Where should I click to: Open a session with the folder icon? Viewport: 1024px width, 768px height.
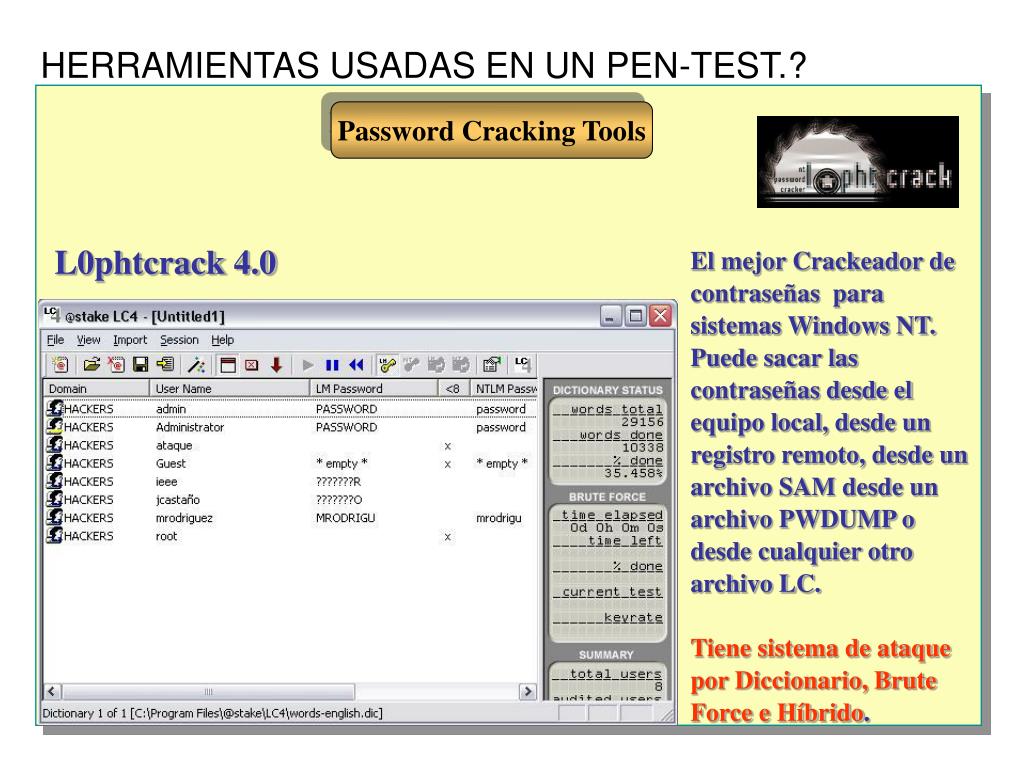click(x=92, y=365)
